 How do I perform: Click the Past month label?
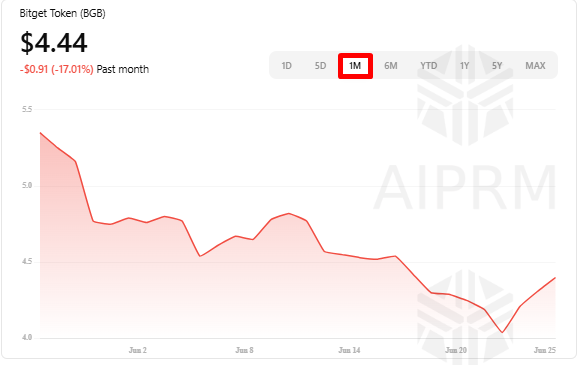123,69
